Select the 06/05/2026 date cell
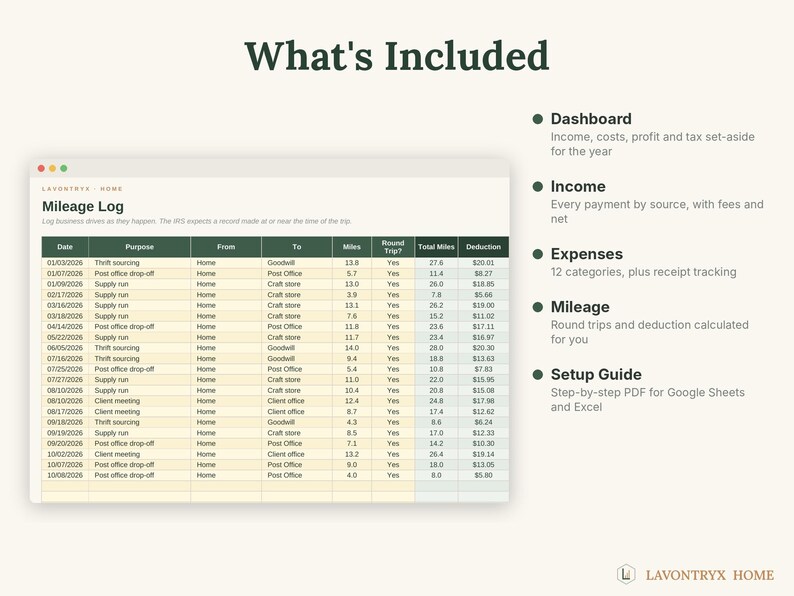 [x=65, y=348]
